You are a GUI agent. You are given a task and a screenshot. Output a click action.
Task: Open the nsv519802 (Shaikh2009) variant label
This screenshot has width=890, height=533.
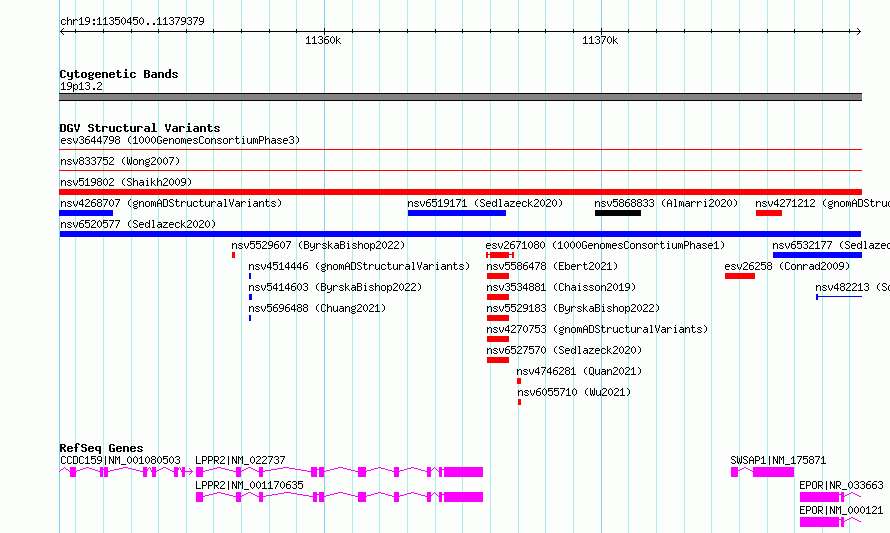point(126,182)
